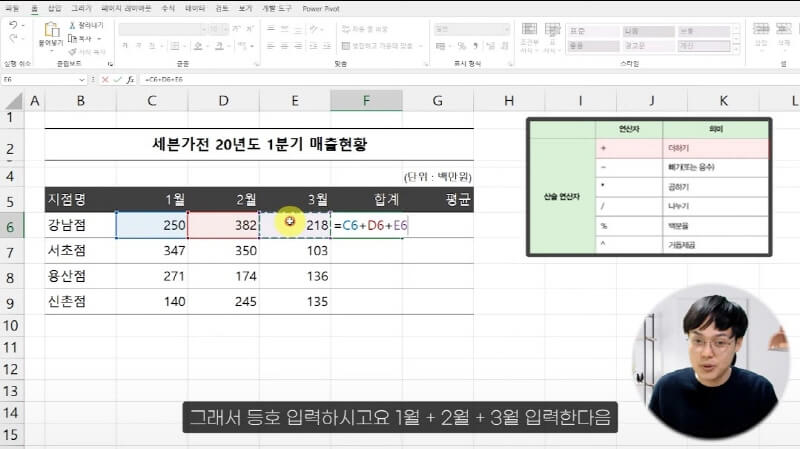Open Format as Table menu
The height and width of the screenshot is (449, 800).
552,38
